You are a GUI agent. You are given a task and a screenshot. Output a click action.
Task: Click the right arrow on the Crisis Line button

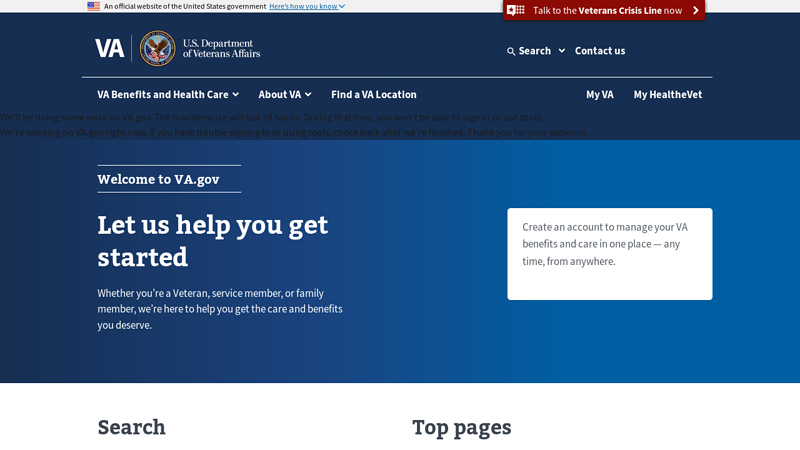[x=696, y=10]
